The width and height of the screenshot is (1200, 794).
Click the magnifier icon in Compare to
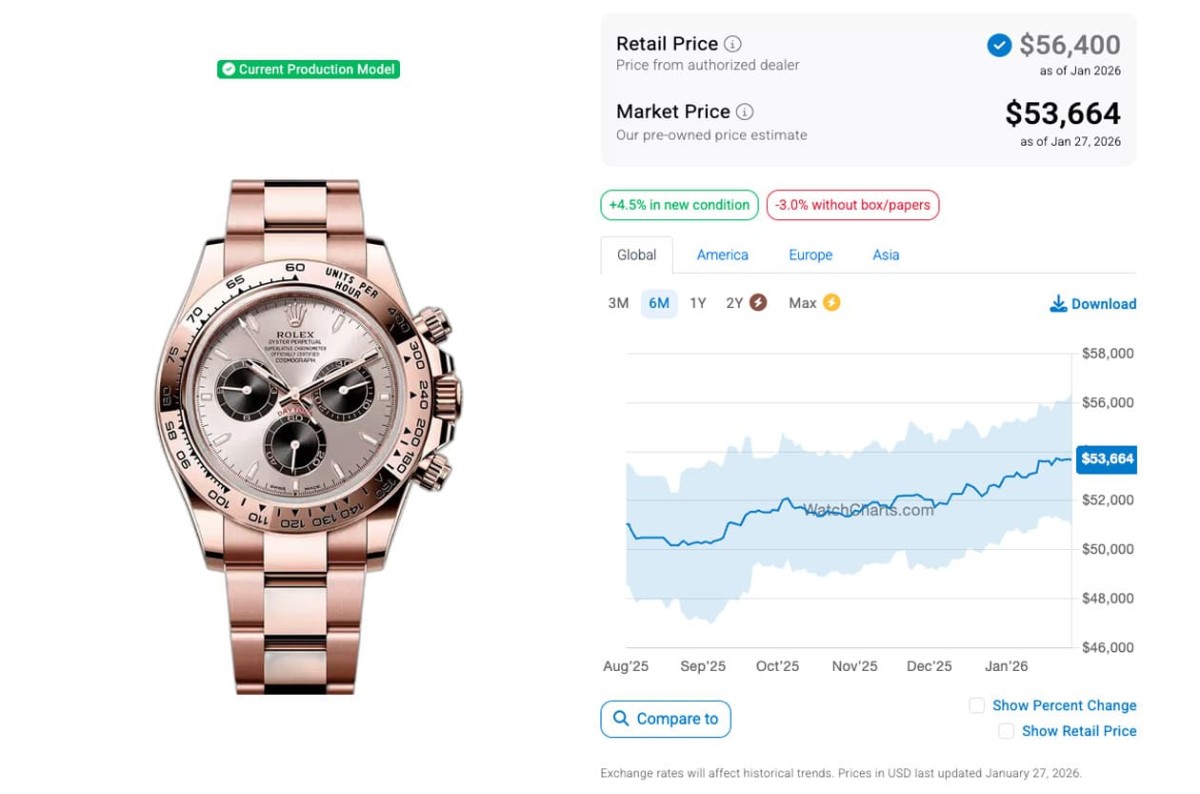(x=621, y=719)
